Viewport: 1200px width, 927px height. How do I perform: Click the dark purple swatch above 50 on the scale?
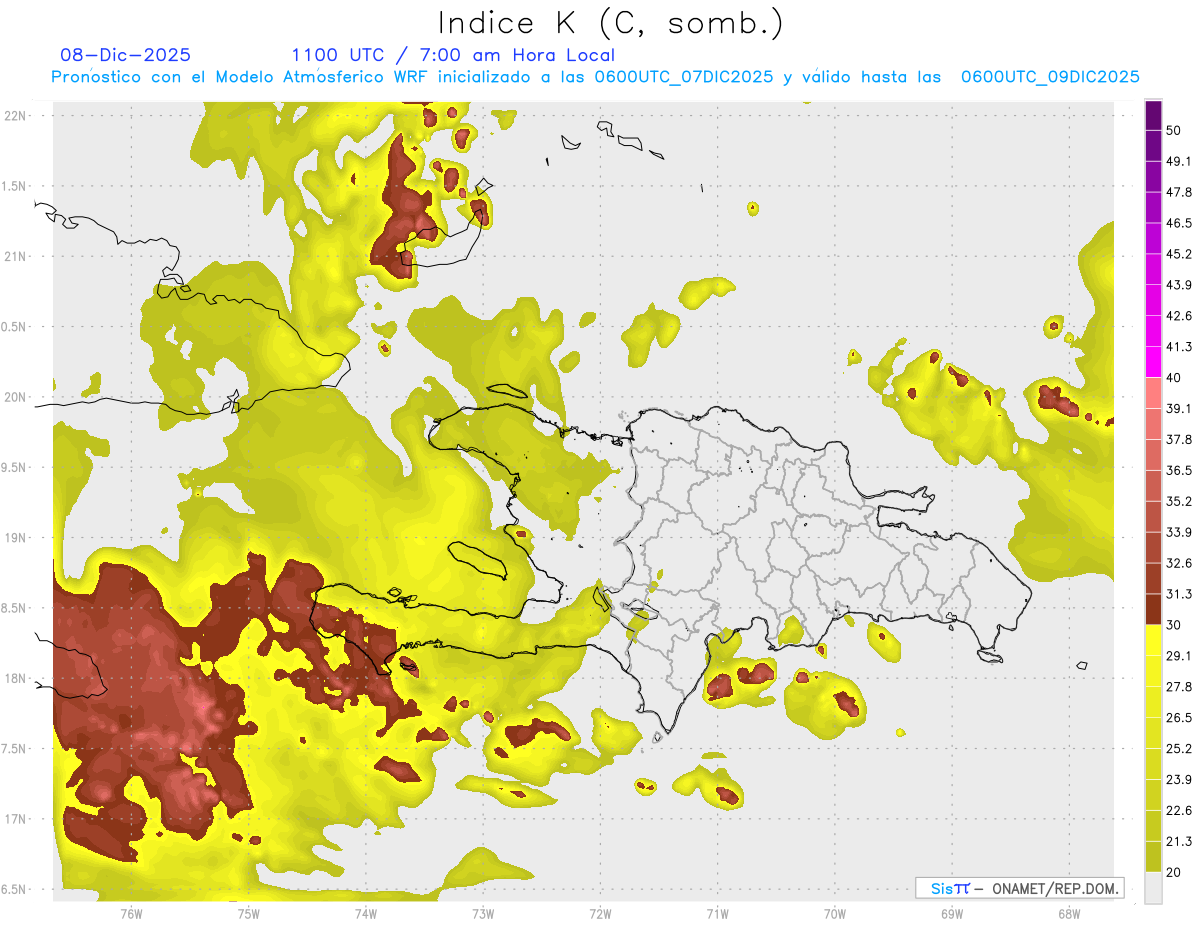(1153, 115)
